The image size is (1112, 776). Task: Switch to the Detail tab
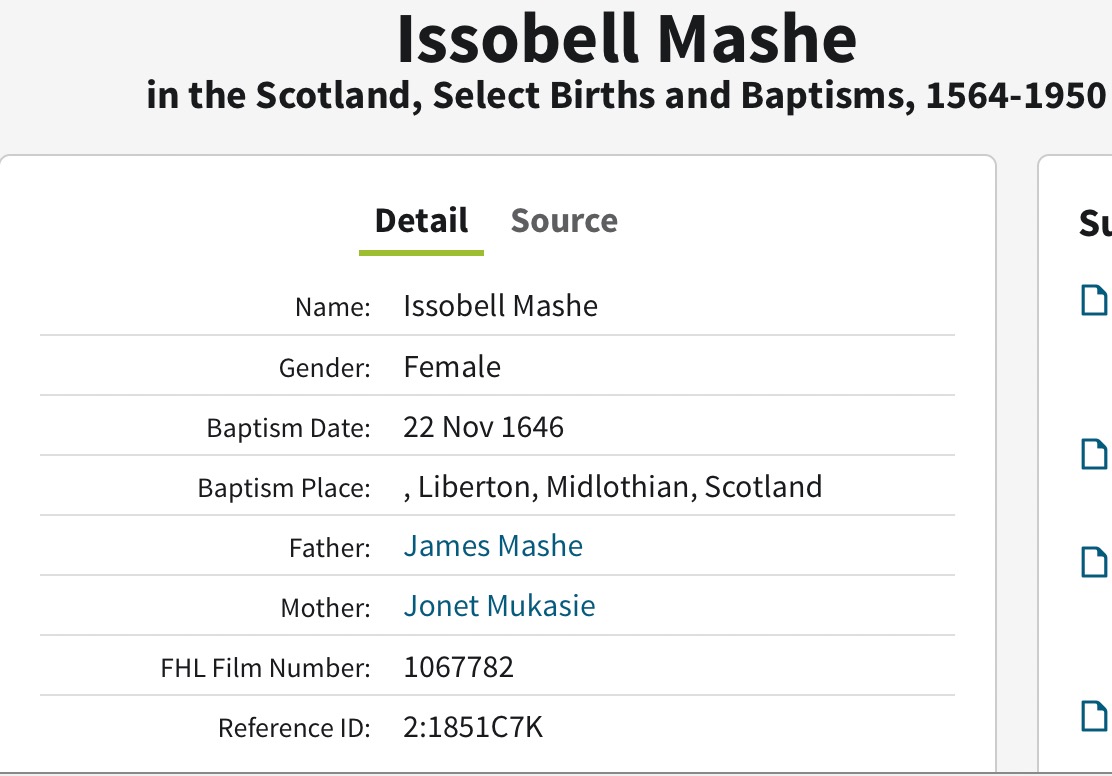pyautogui.click(x=421, y=221)
